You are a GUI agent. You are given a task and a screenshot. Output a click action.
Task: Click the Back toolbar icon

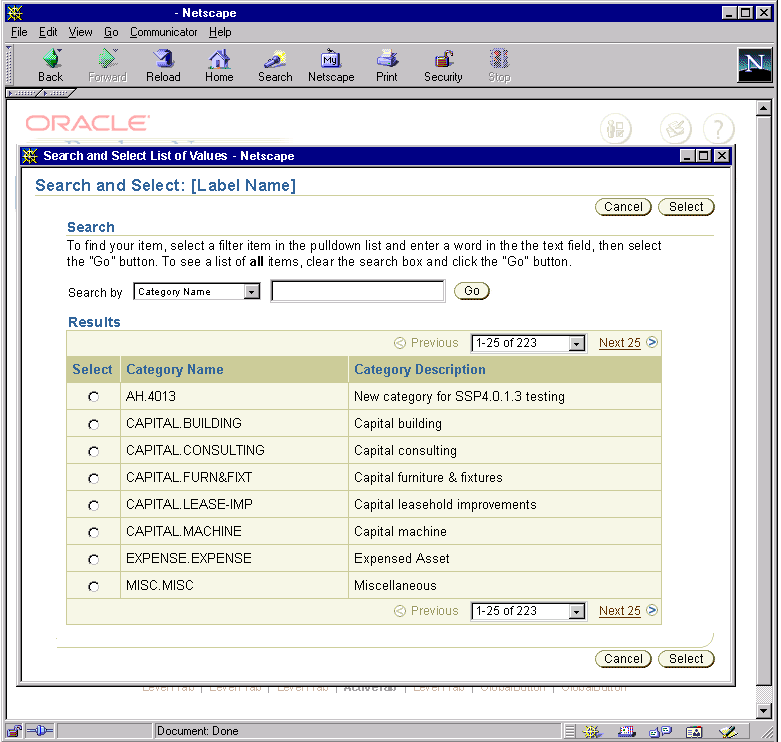(x=50, y=66)
